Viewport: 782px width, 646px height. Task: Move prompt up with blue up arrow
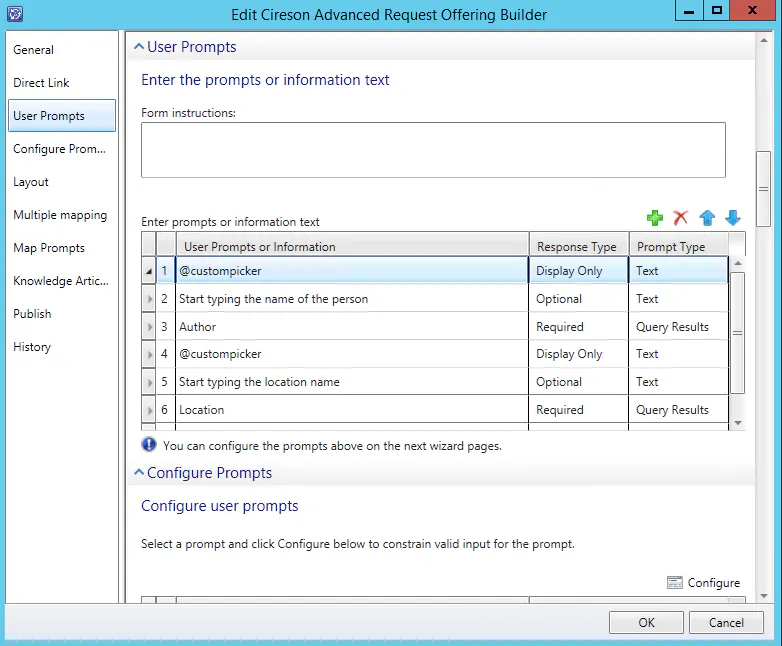click(x=707, y=218)
